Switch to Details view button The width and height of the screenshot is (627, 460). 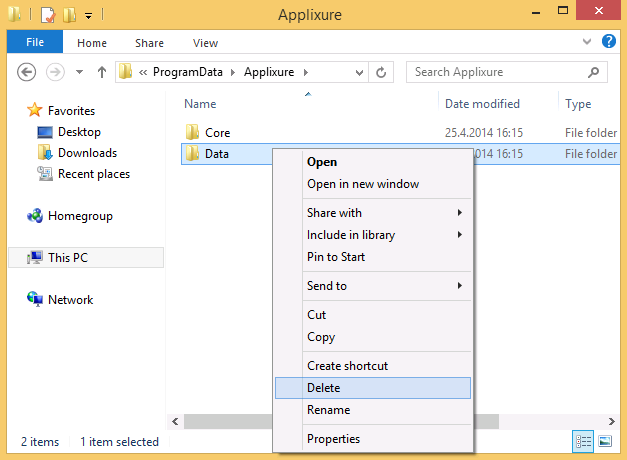click(583, 442)
